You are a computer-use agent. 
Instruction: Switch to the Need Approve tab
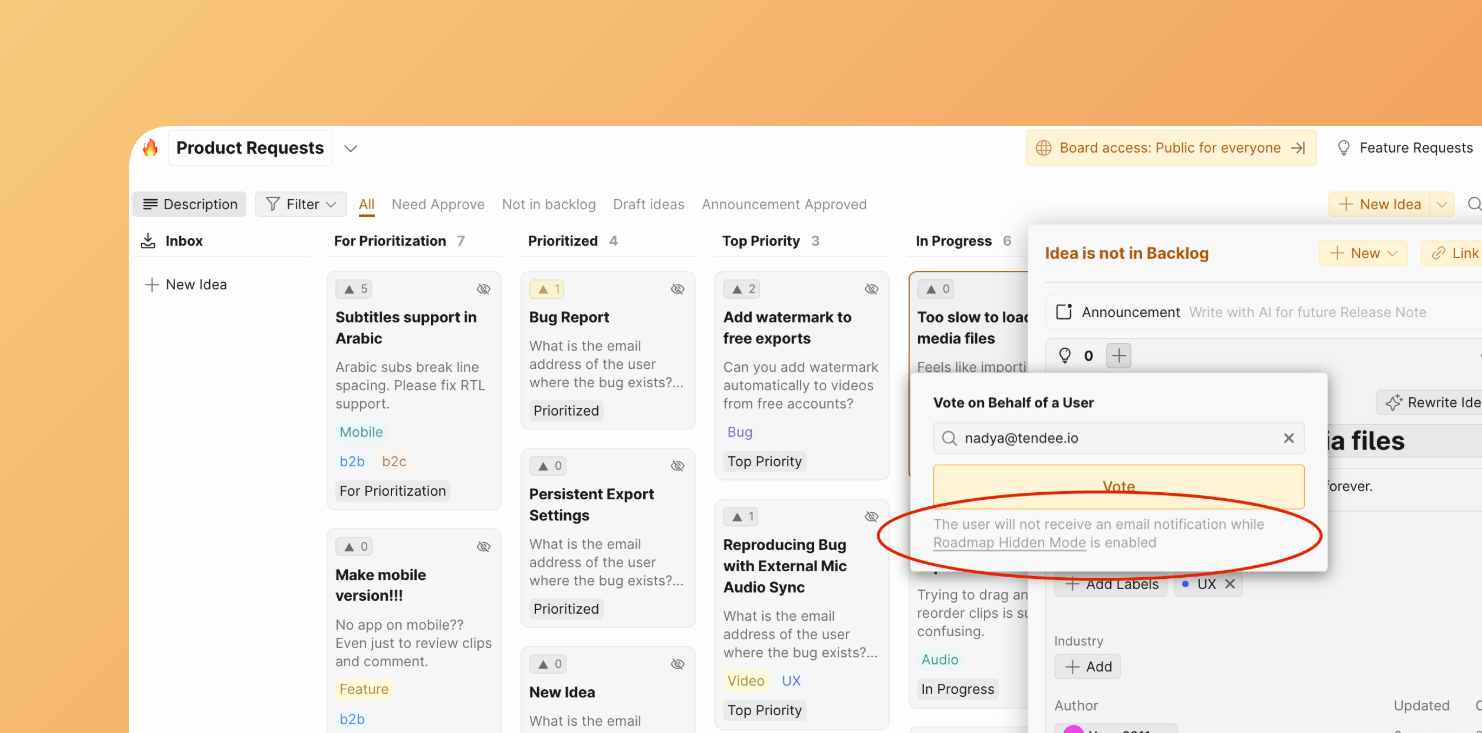tap(438, 204)
